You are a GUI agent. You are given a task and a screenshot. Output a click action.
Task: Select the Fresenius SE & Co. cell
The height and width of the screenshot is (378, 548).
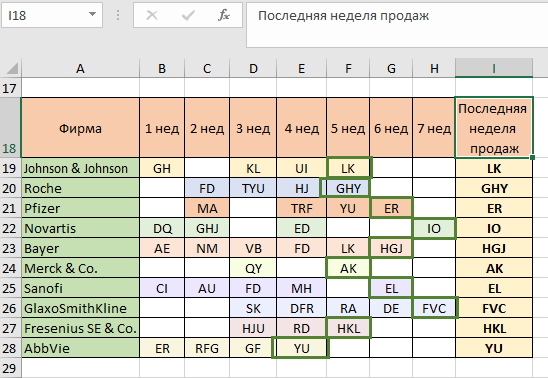tap(80, 328)
